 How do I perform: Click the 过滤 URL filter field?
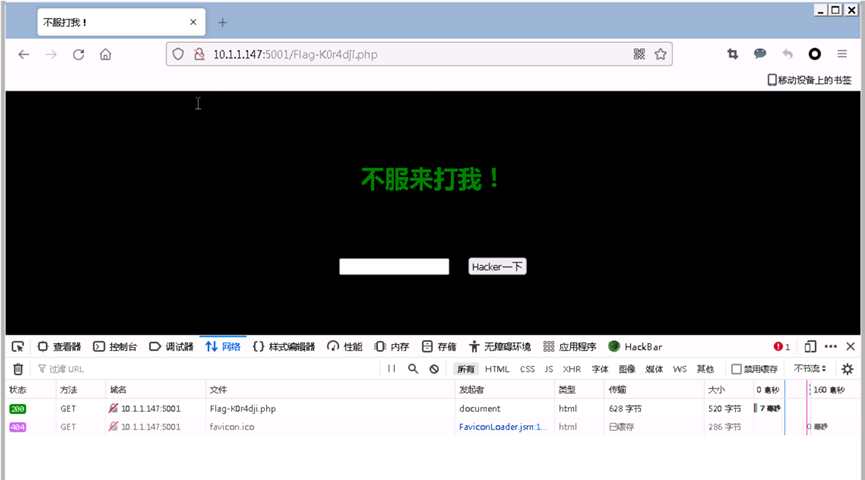click(x=209, y=369)
